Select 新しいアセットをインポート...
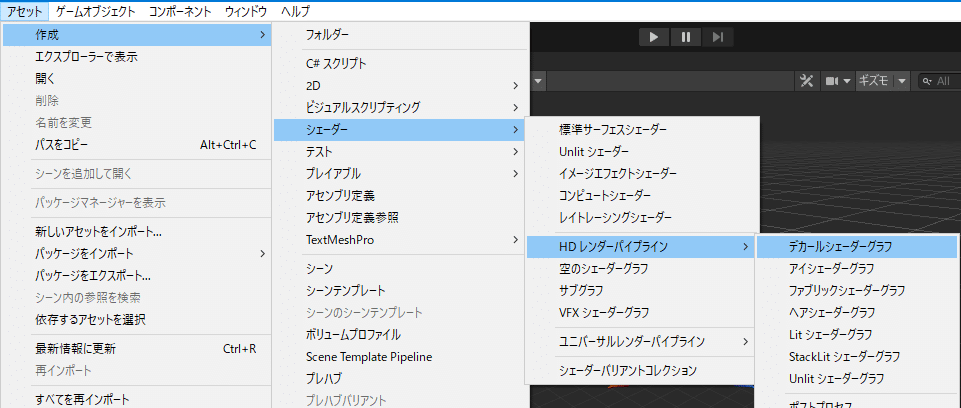Viewport: 961px width, 408px height. [137, 232]
